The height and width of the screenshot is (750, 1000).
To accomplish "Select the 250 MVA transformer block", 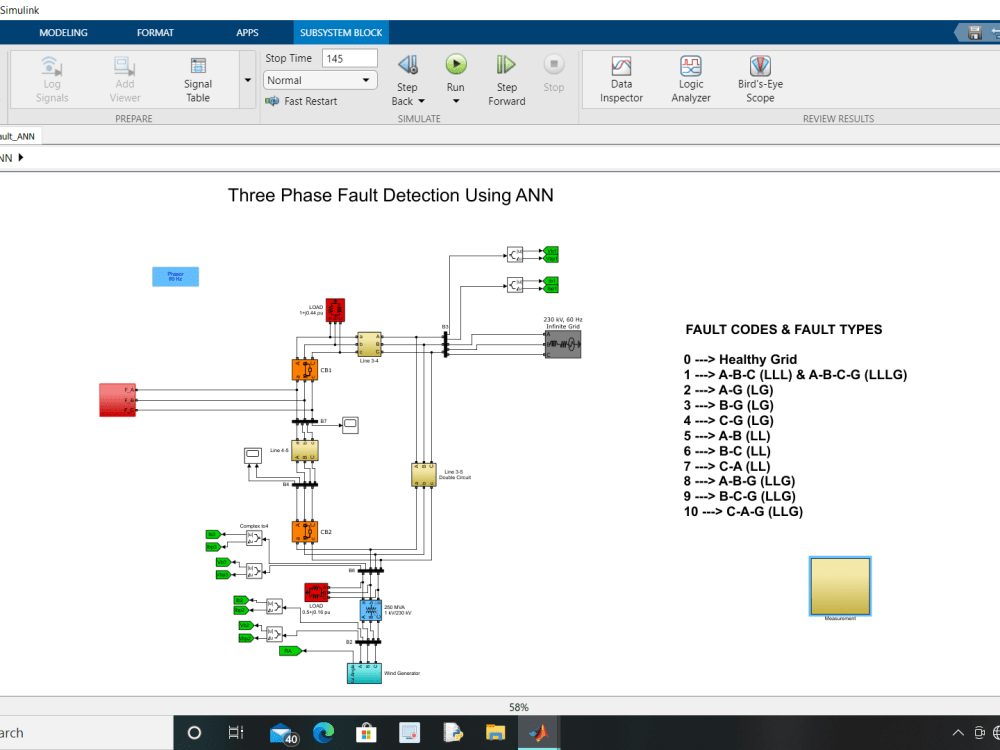I will [371, 610].
